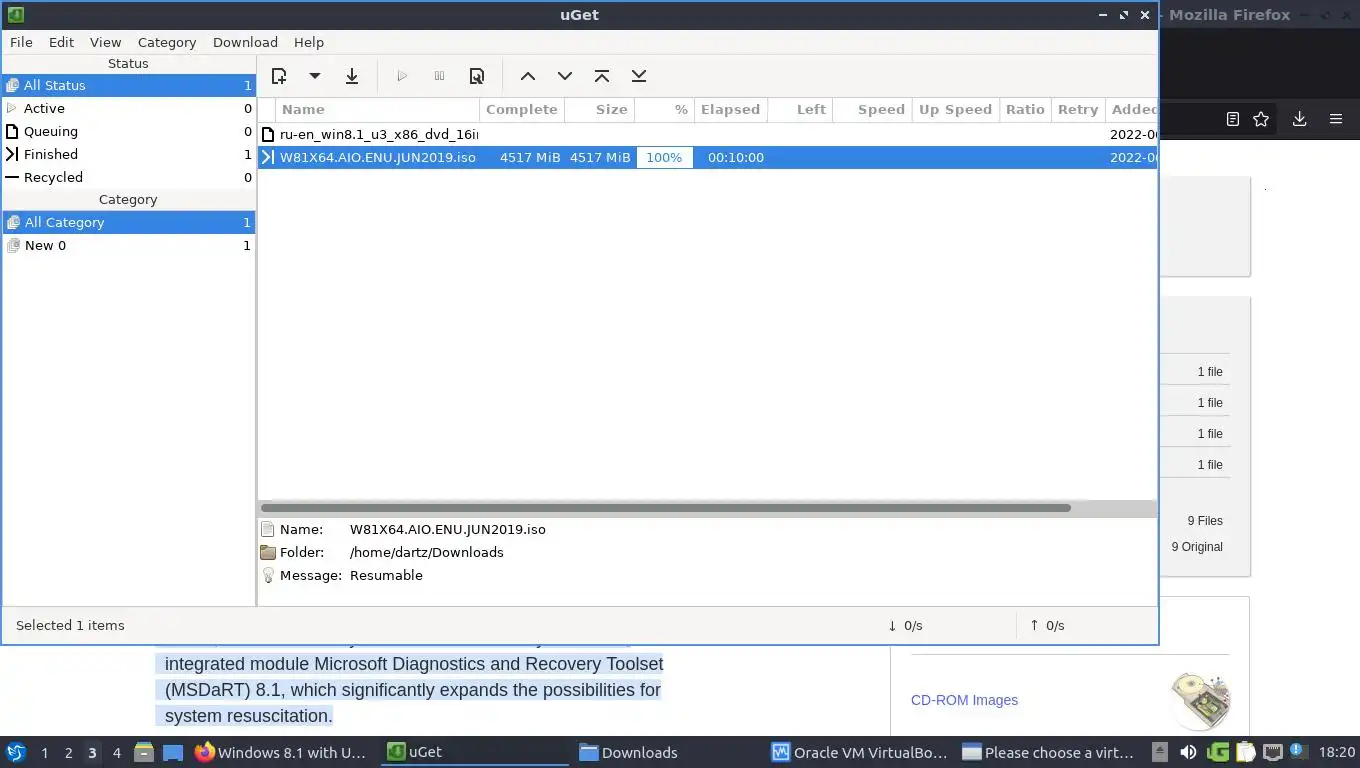
Task: Open the View menu in uGet
Action: tap(105, 42)
